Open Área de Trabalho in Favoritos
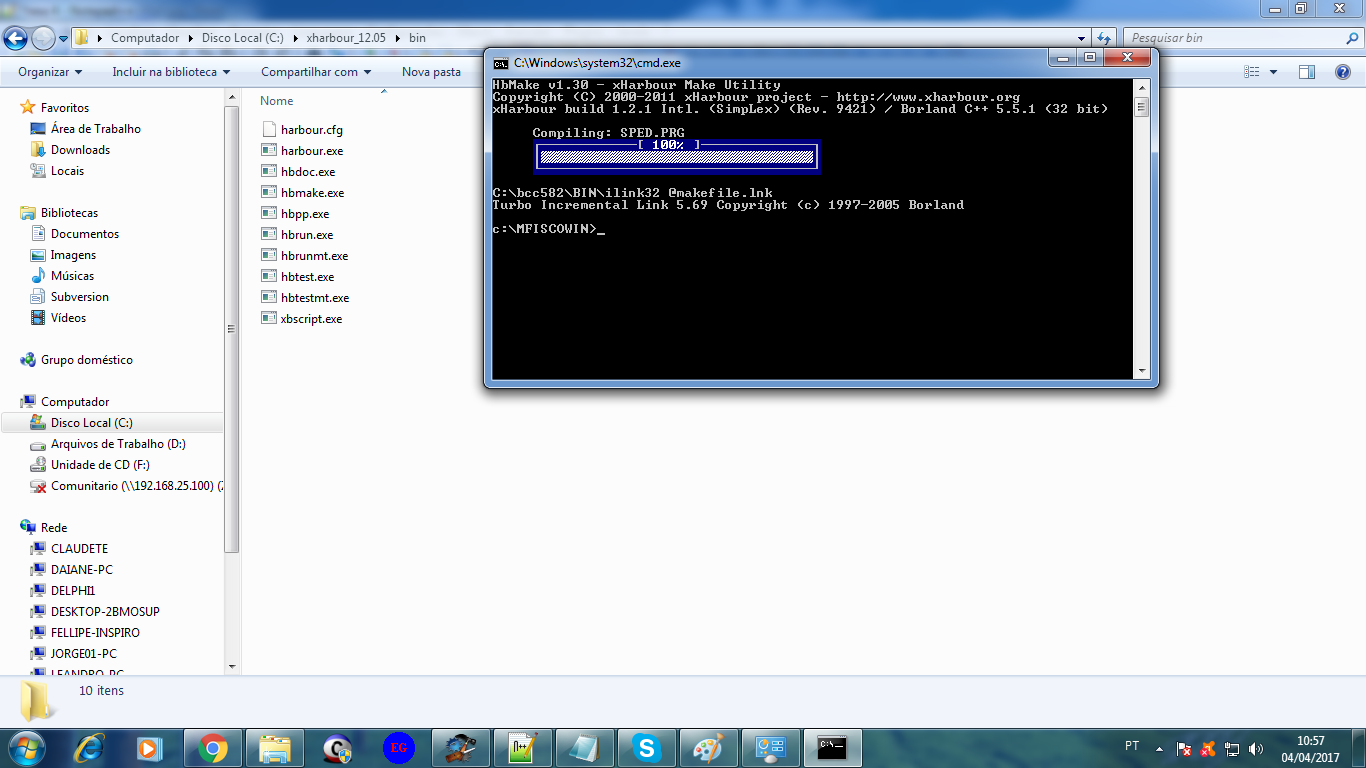Viewport: 1366px width, 768px height. click(96, 129)
